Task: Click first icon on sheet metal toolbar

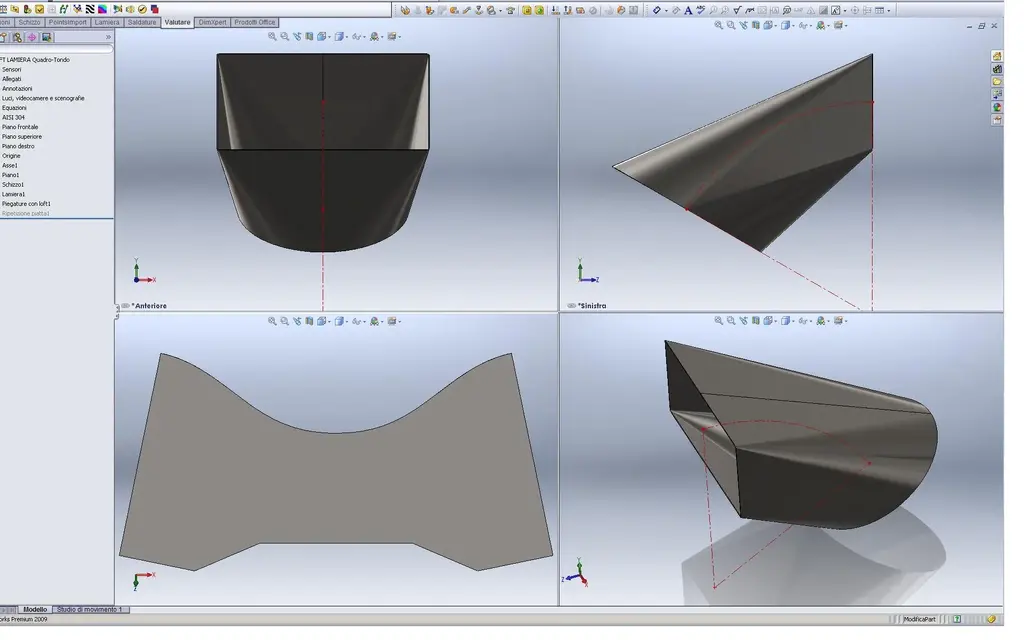Action: pos(406,10)
